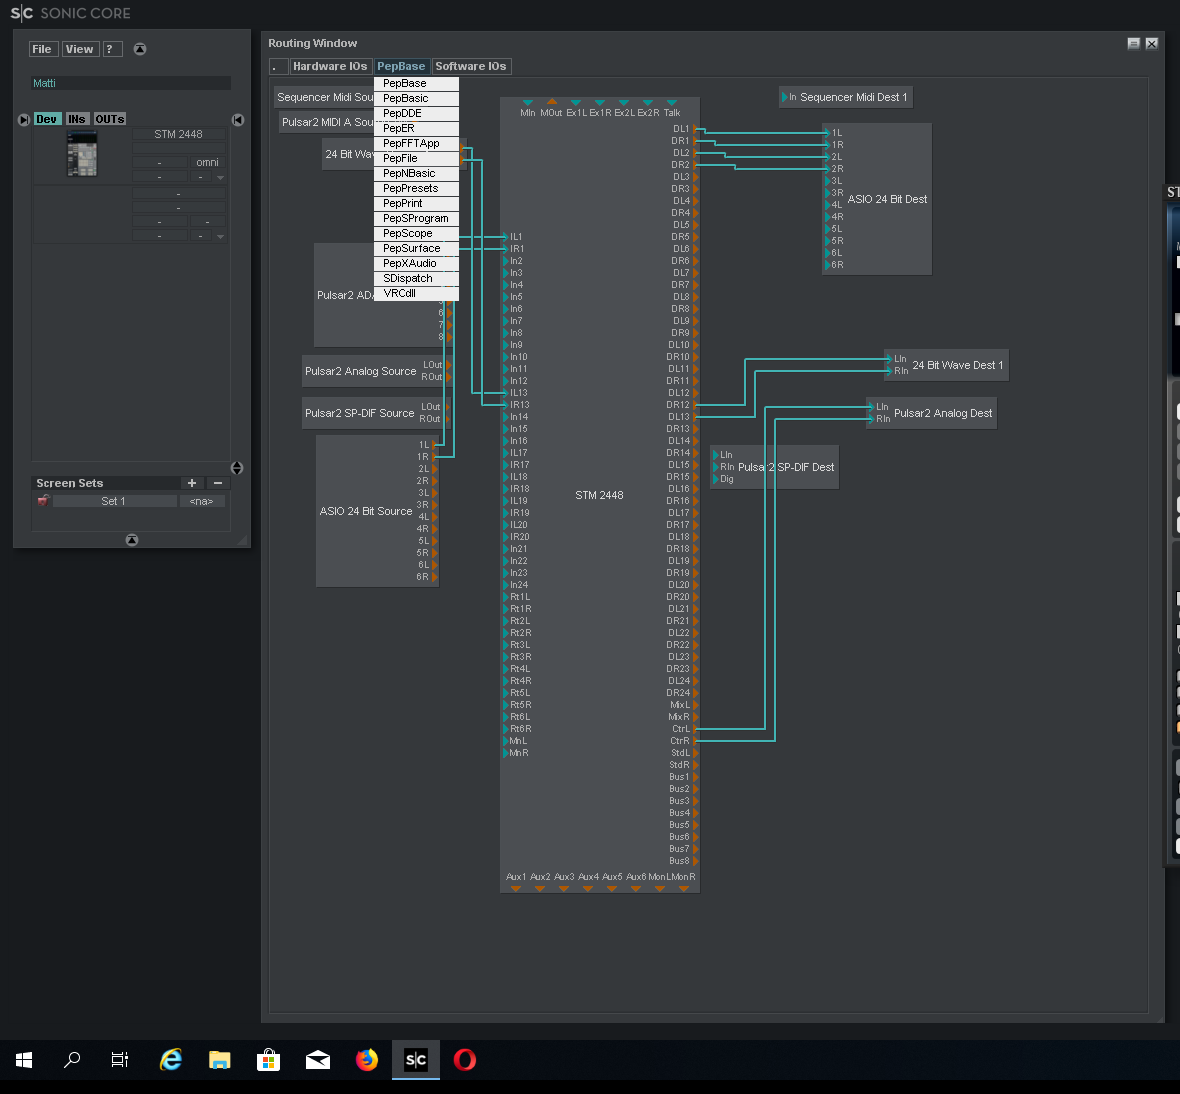Screen dimensions: 1180x1094
Task: Open the Hardware IOs menu
Action: point(330,66)
